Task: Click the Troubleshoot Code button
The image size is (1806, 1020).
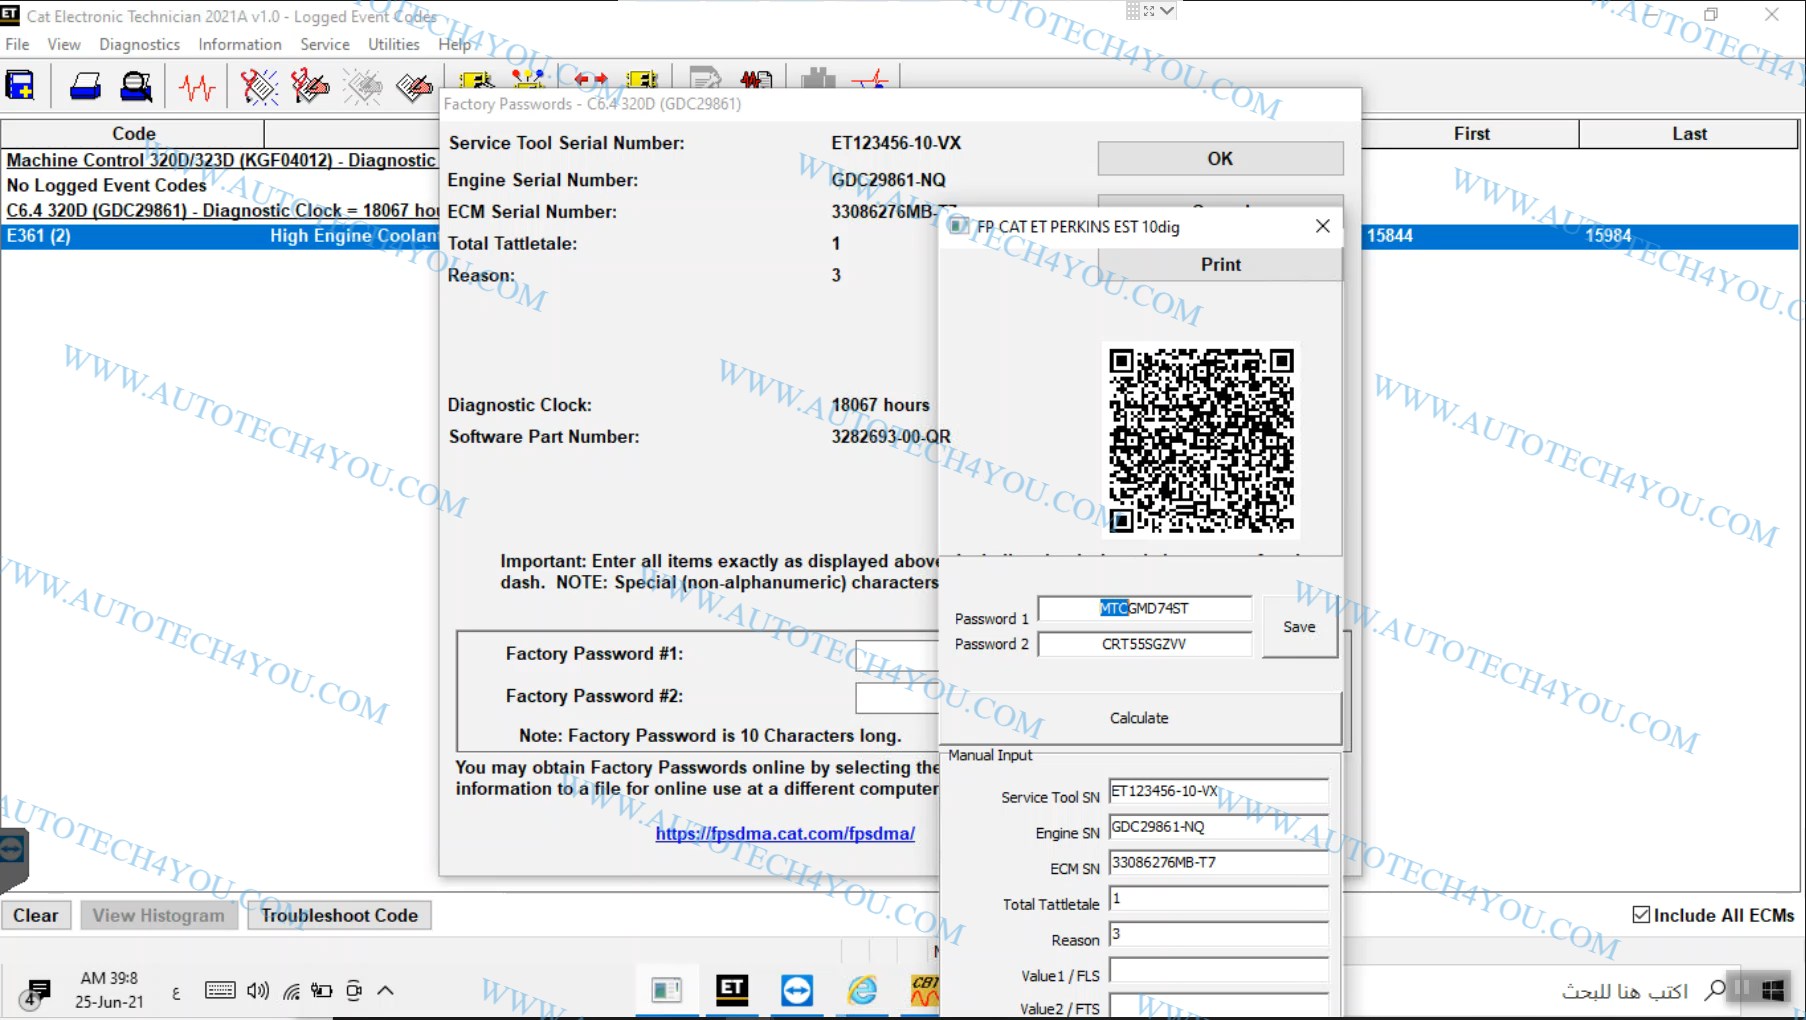Action: click(x=339, y=915)
